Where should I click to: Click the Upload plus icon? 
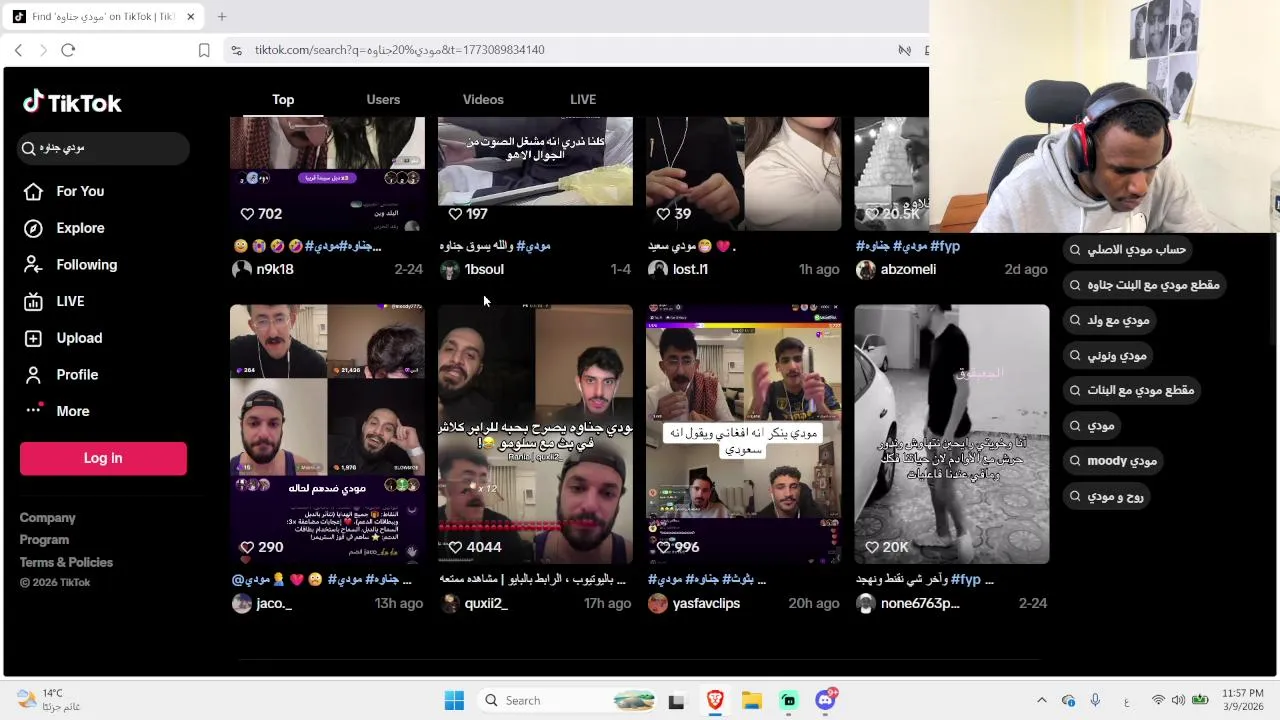33,338
